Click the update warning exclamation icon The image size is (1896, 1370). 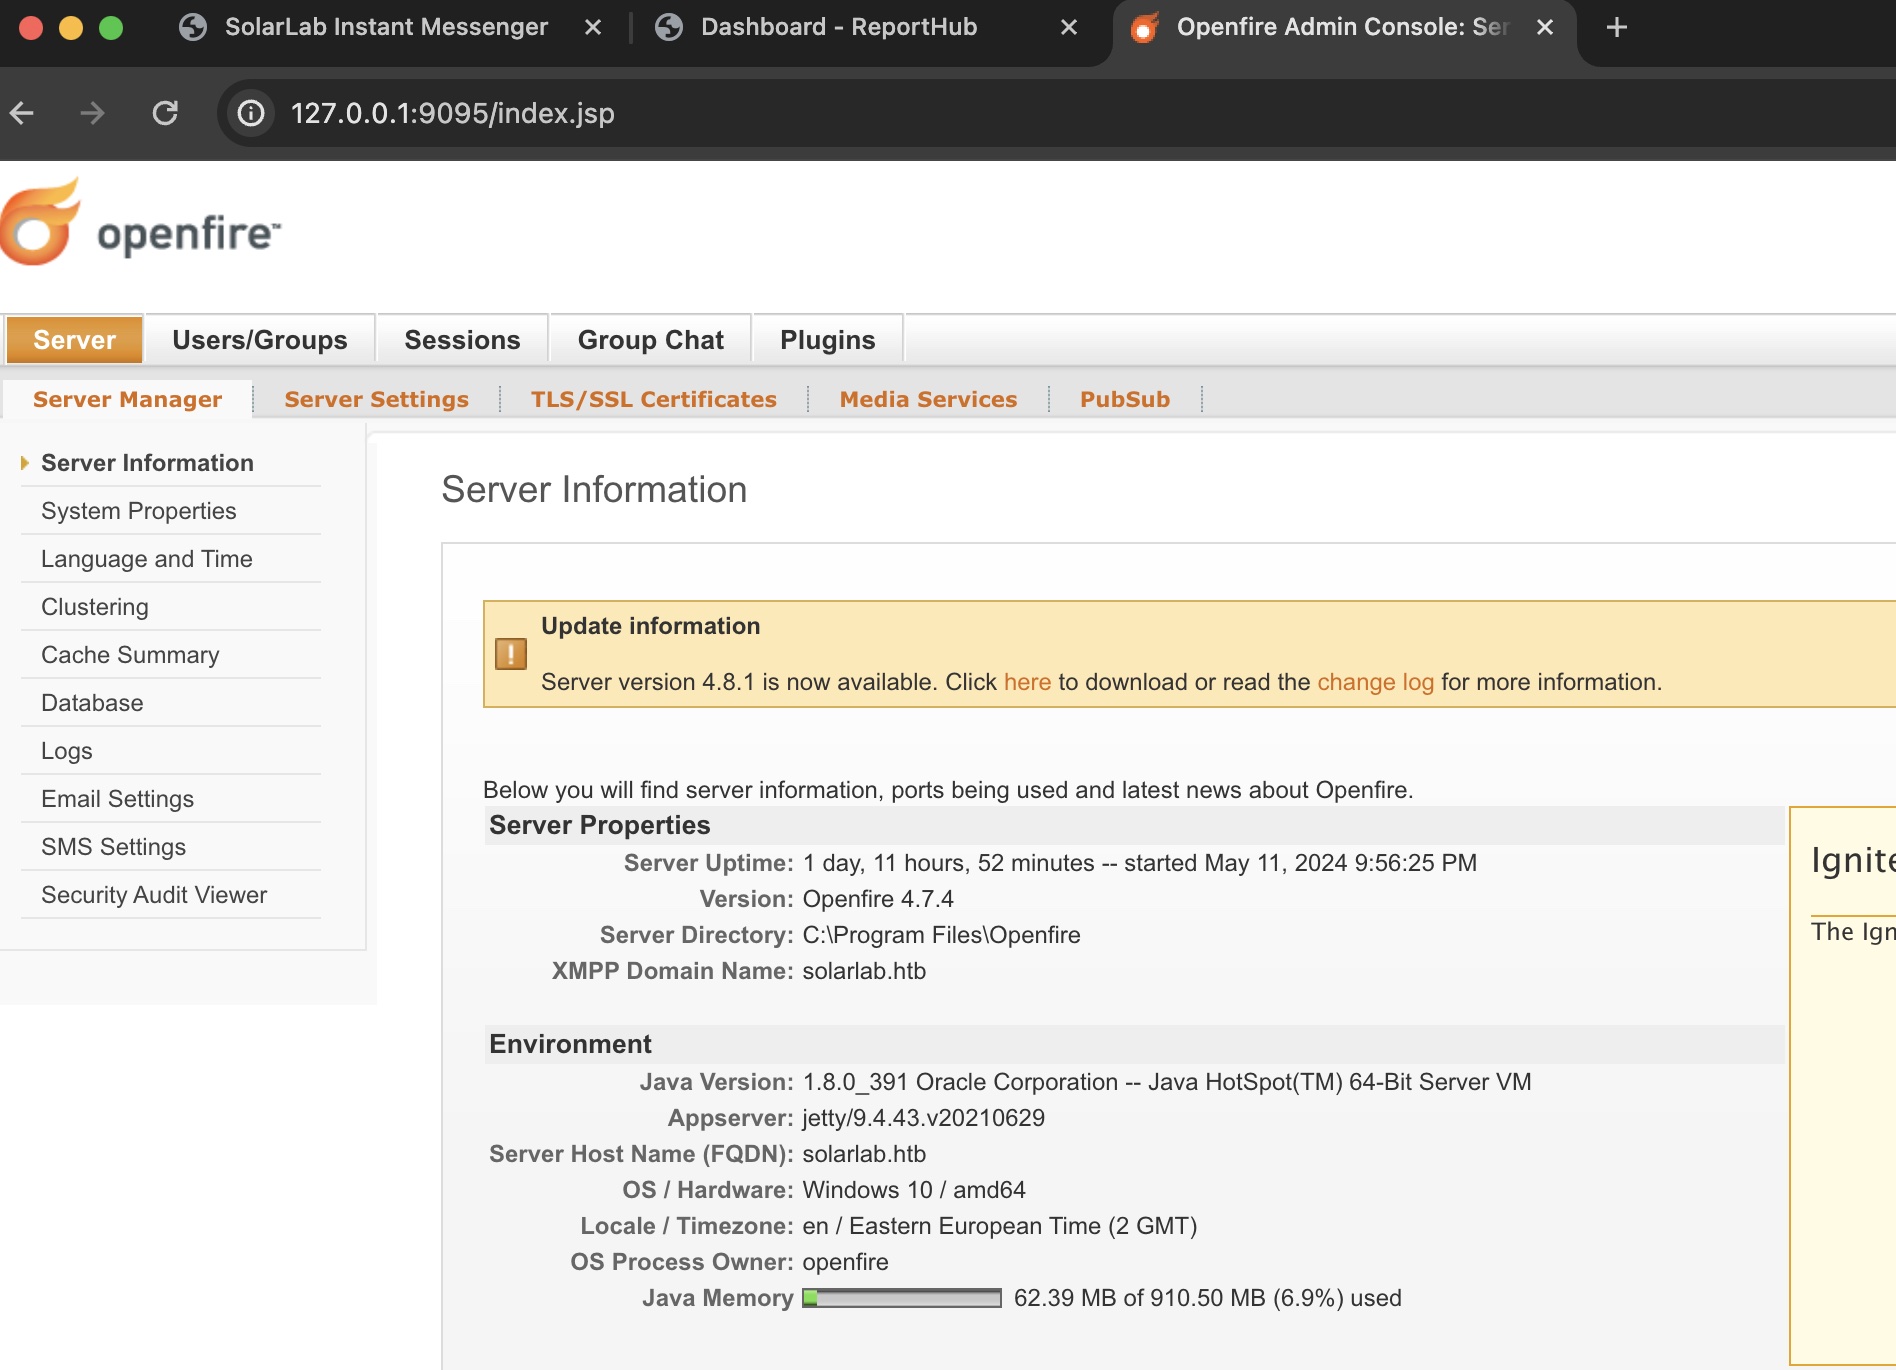[x=511, y=654]
